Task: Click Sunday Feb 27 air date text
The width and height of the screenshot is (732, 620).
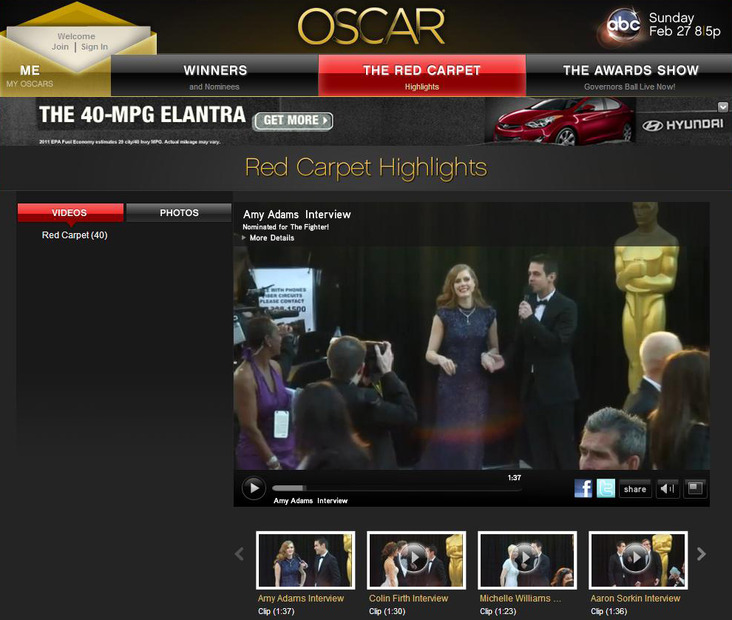Action: tap(684, 24)
